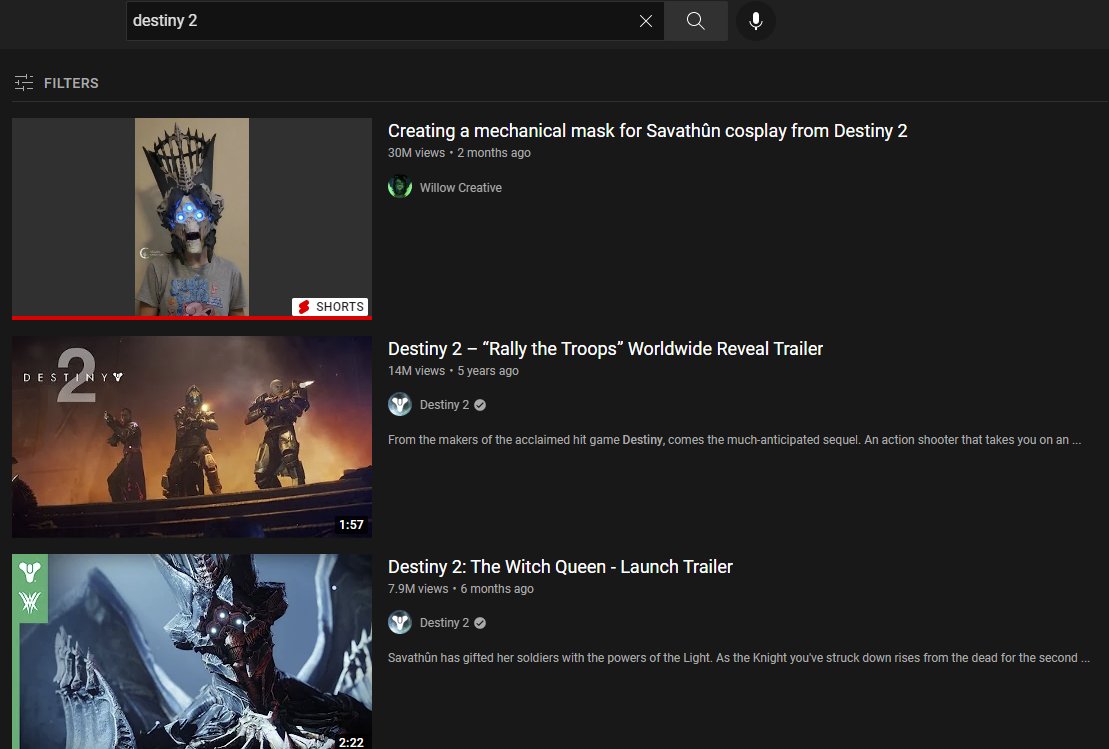Click the Willow Creative channel avatar
The image size is (1109, 749).
coord(400,187)
